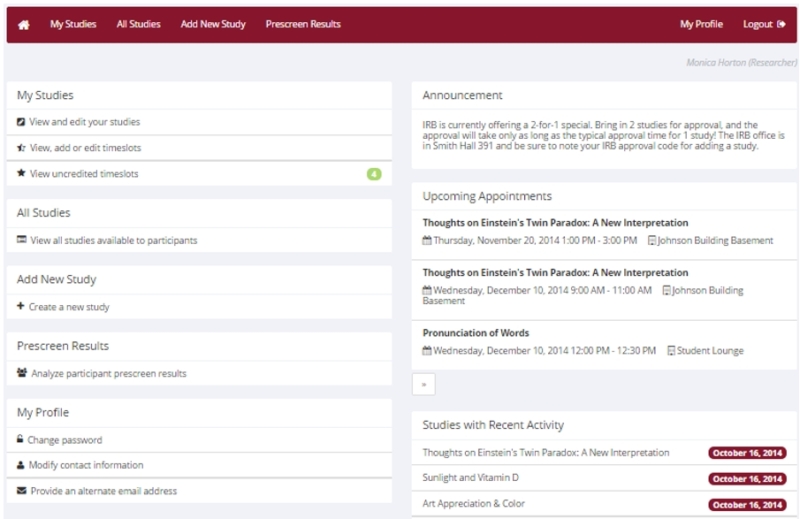Click the people icon beside Analyze participant prescreen results
This screenshot has width=800, height=519.
click(x=22, y=373)
